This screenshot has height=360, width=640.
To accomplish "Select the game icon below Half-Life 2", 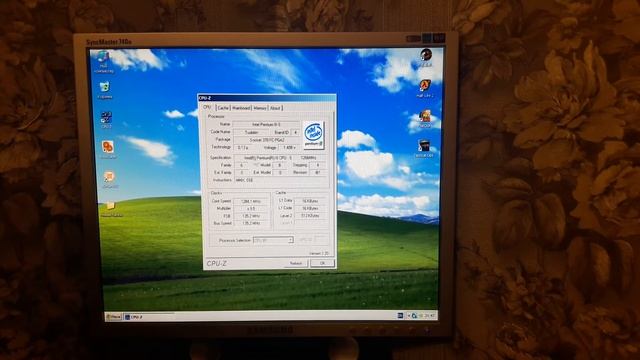I will pyautogui.click(x=425, y=116).
